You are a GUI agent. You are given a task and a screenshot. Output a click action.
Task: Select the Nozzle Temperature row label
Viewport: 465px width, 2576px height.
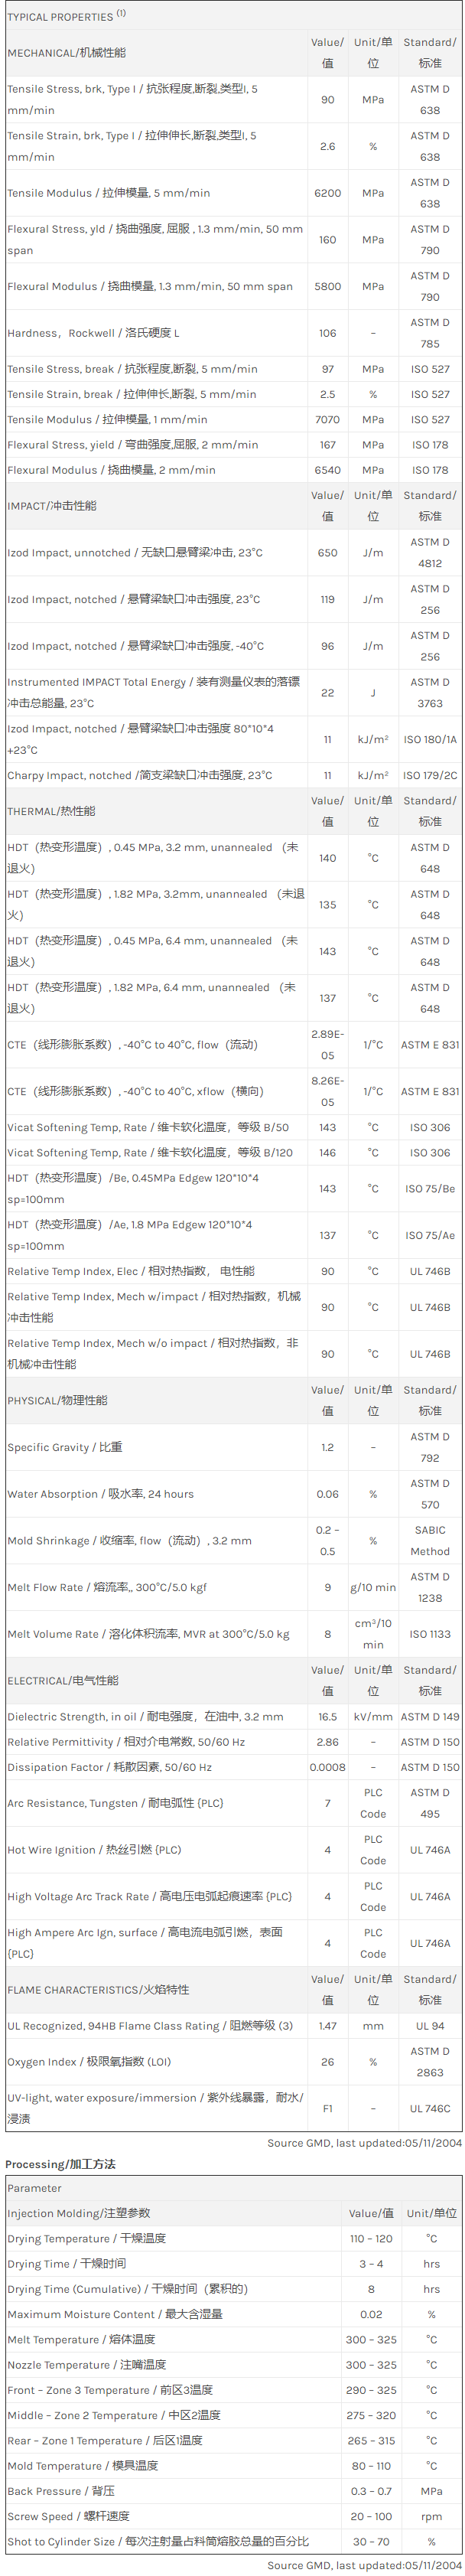coord(86,2364)
